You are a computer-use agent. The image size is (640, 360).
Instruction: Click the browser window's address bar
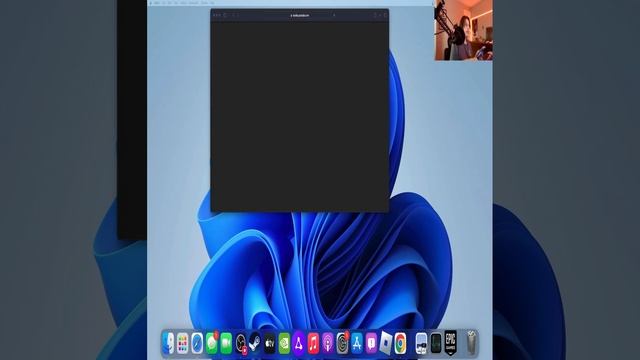tap(300, 16)
